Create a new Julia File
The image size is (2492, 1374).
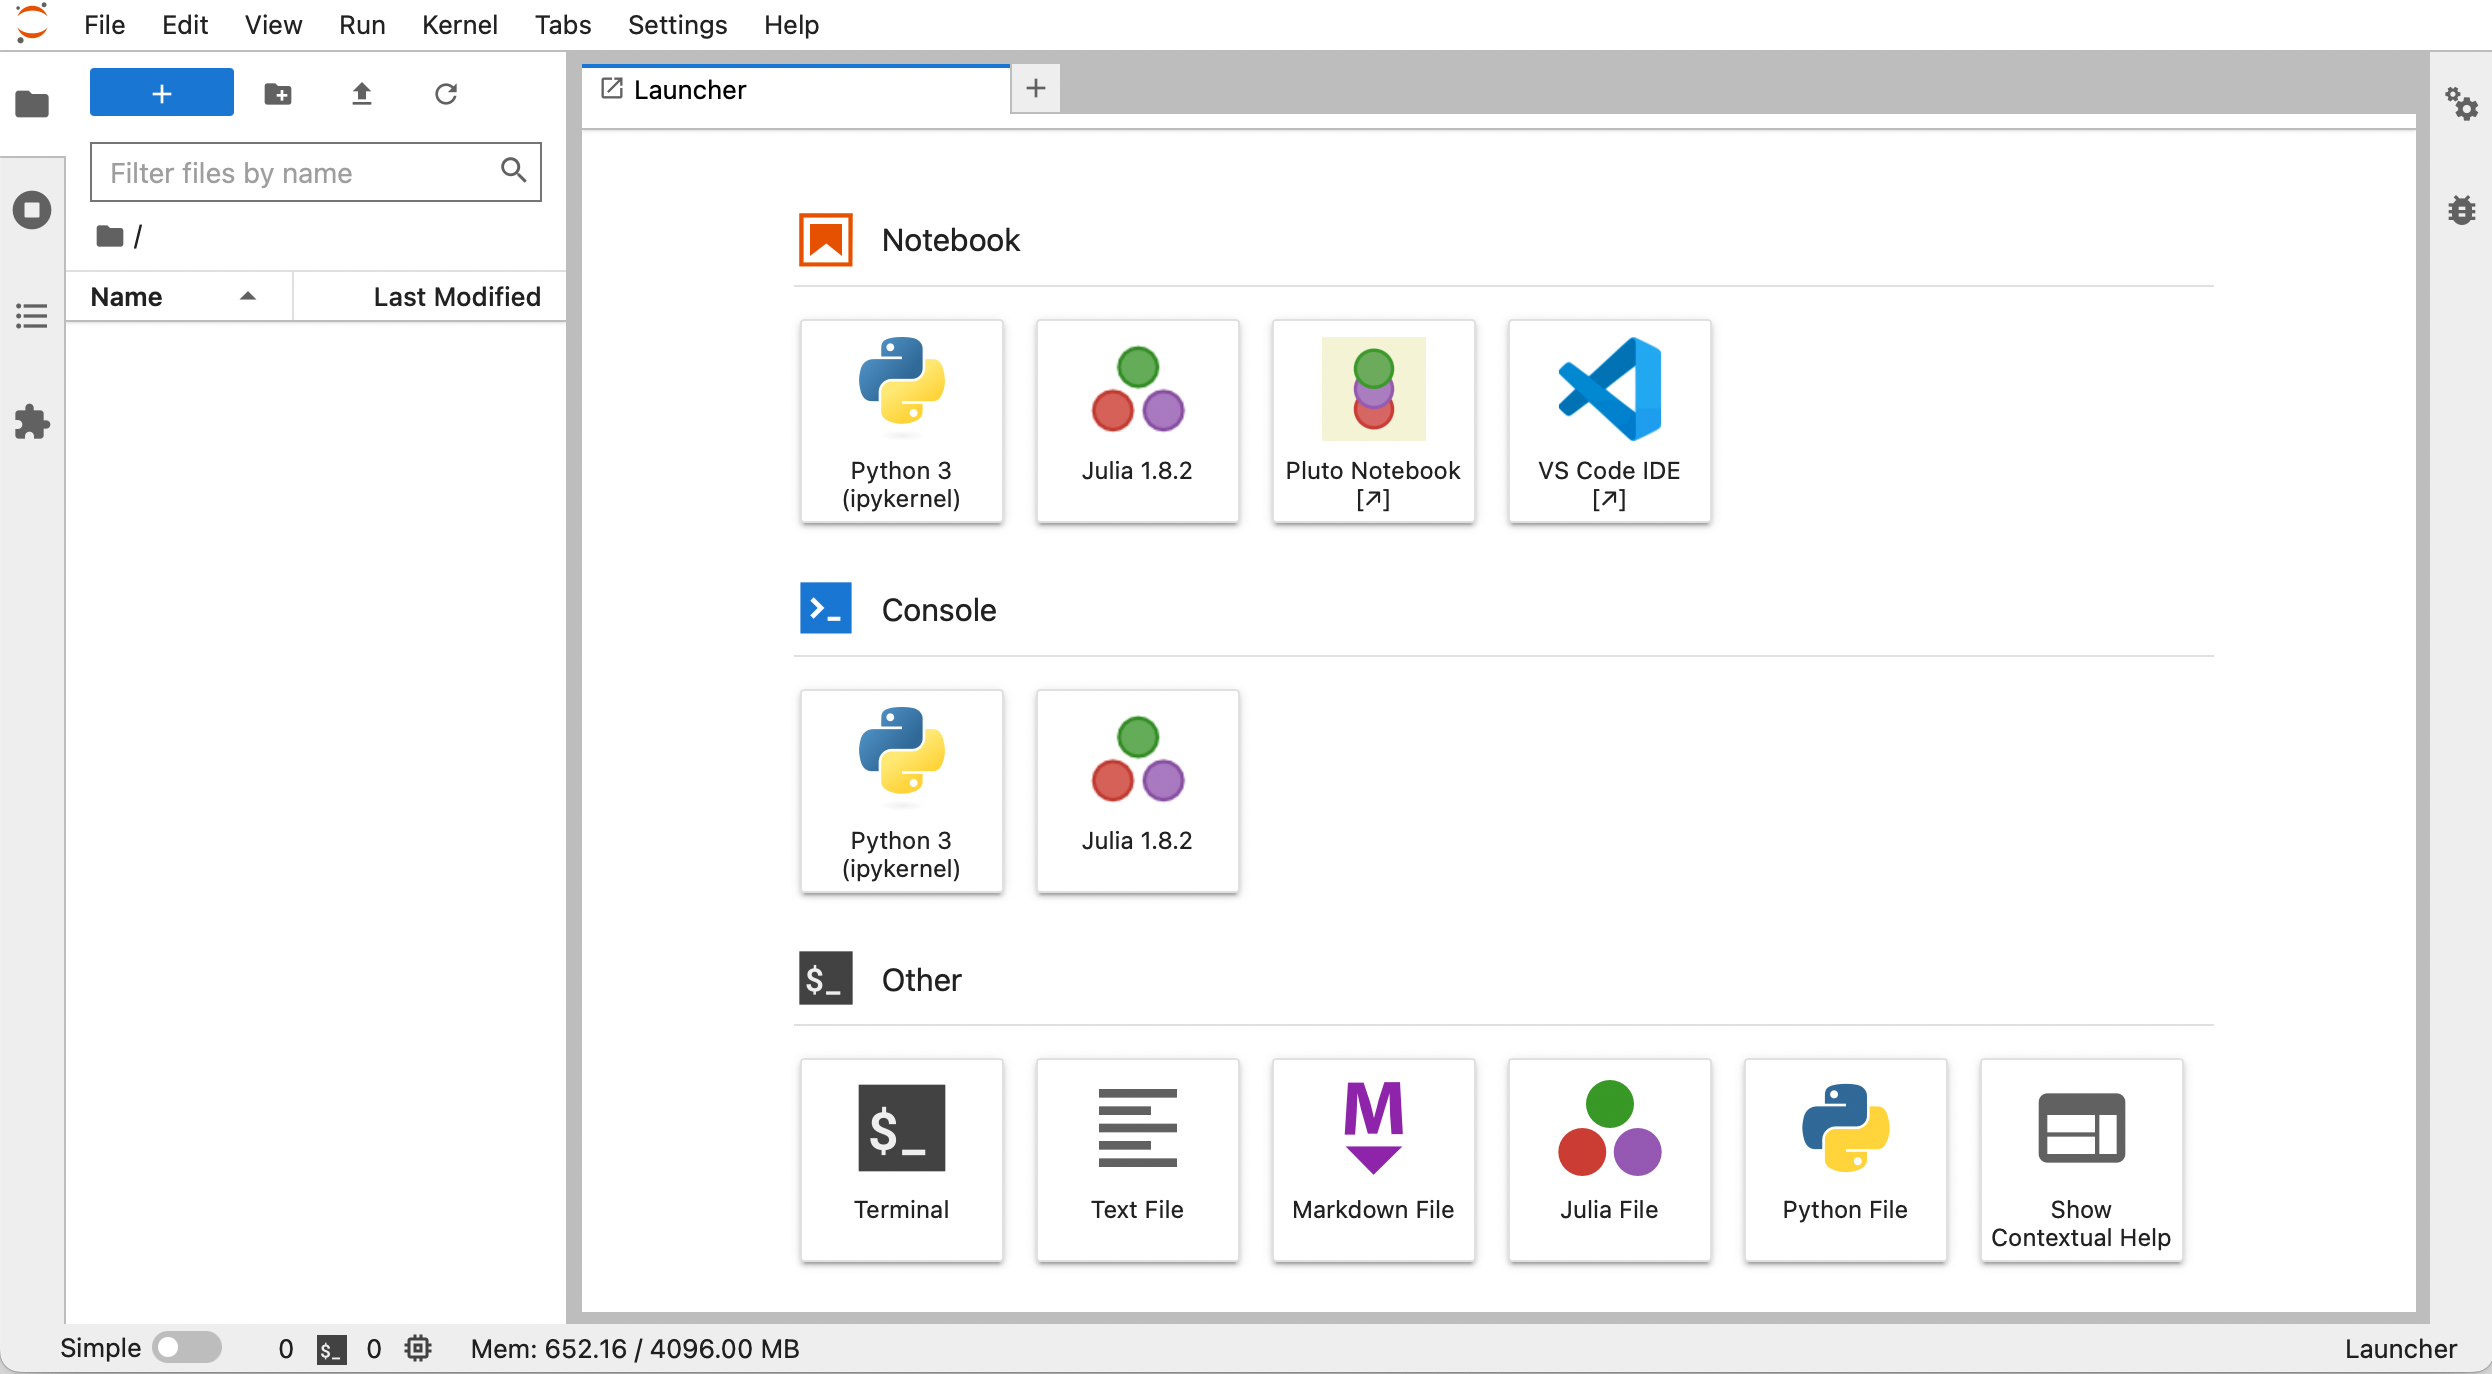[1609, 1160]
